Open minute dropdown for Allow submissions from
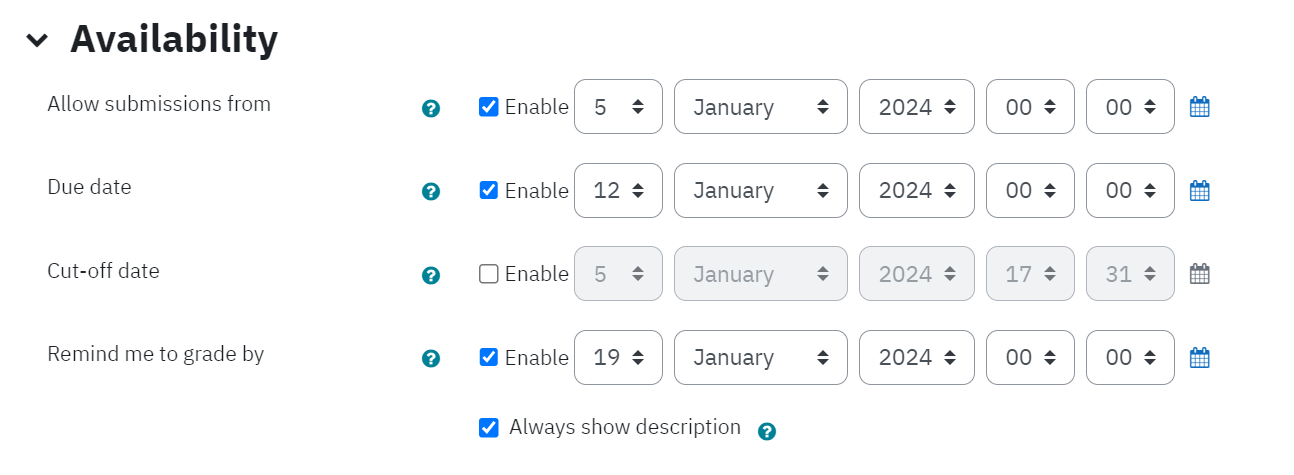This screenshot has height=475, width=1294. click(1130, 107)
